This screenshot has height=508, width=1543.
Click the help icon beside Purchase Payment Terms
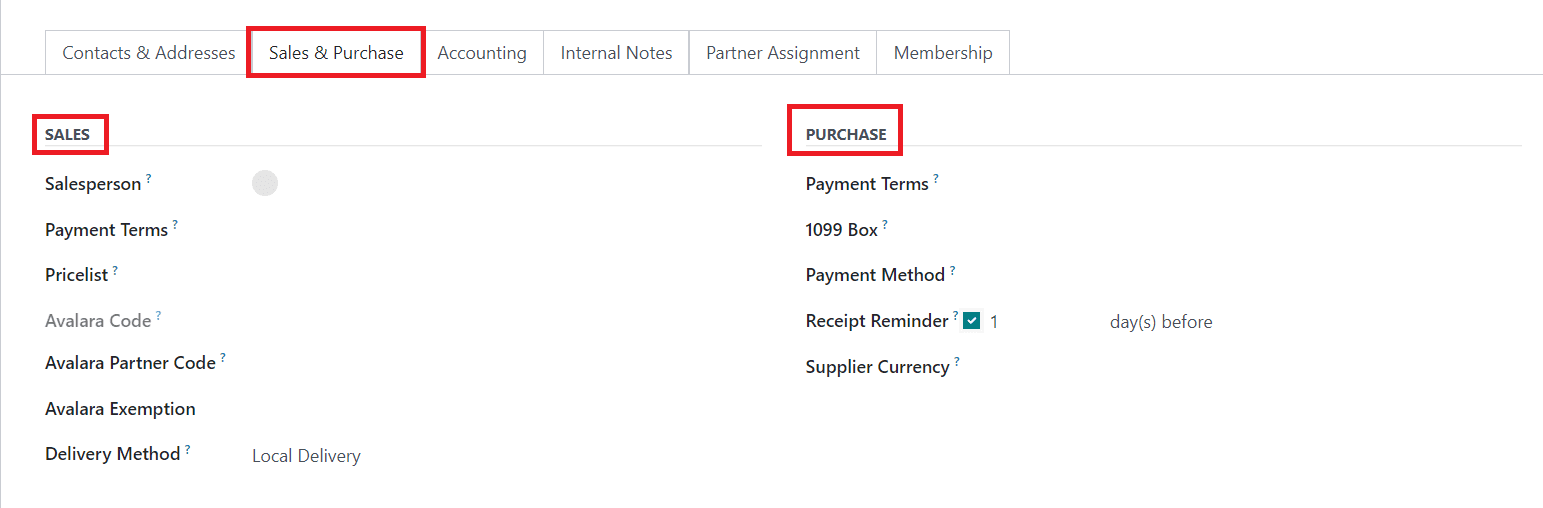pos(936,179)
